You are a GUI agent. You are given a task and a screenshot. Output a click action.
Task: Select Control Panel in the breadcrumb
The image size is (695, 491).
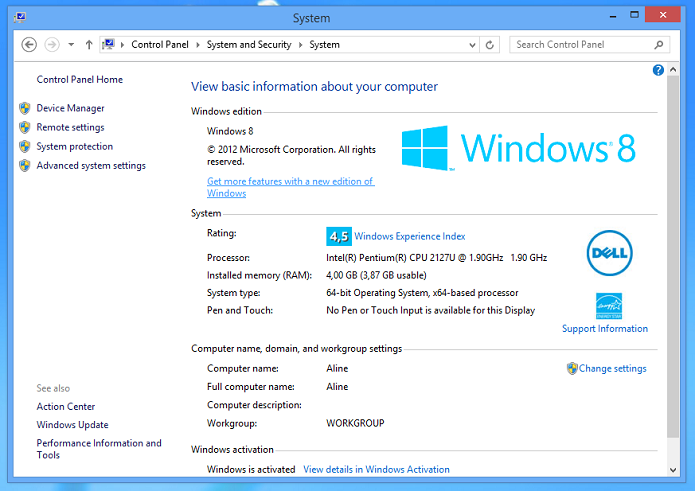tap(160, 45)
